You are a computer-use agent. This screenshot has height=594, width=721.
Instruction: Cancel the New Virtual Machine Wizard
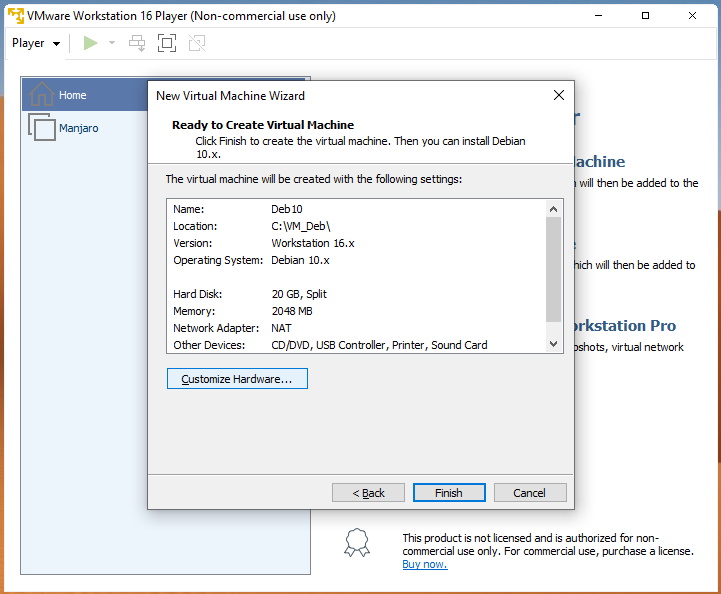point(530,493)
